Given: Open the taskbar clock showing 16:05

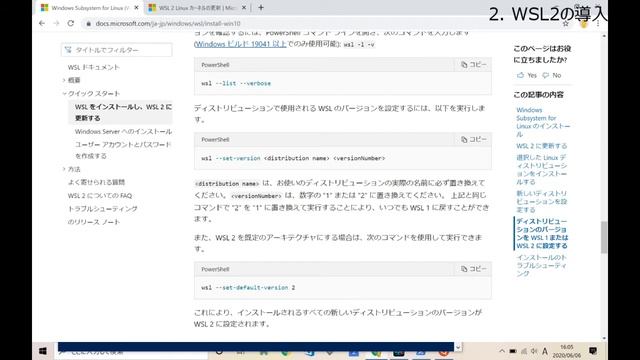Looking at the screenshot, I should pyautogui.click(x=567, y=351).
